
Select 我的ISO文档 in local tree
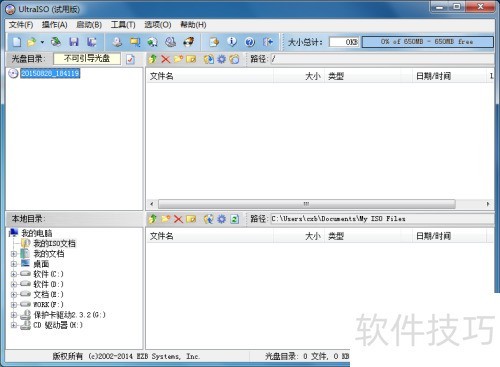(54, 243)
